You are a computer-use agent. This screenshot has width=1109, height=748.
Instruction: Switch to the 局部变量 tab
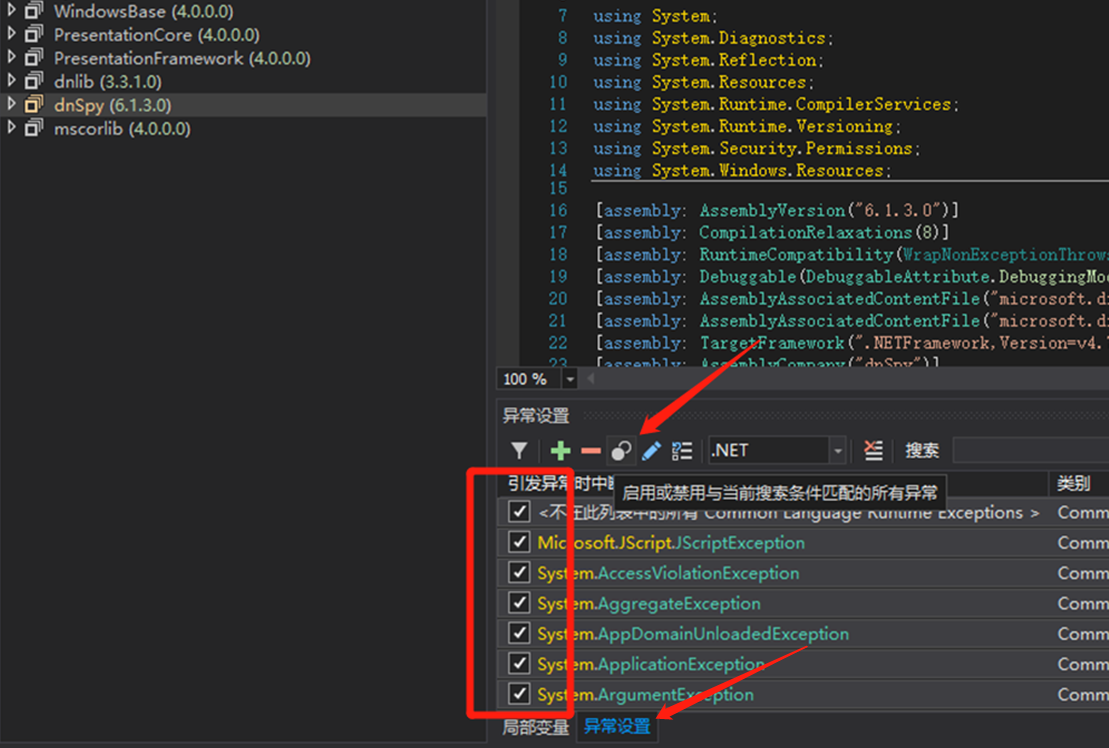tap(535, 727)
